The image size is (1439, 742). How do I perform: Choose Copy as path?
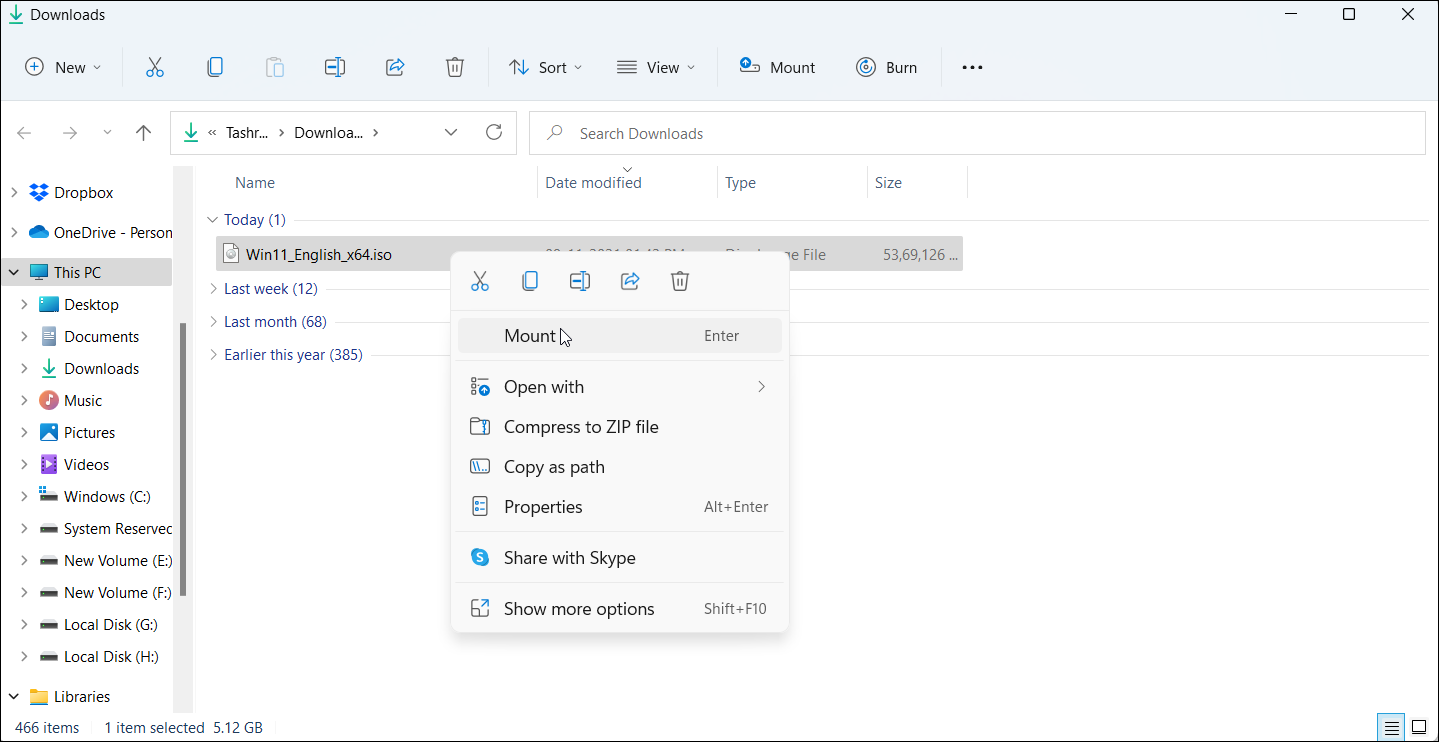pos(620,467)
